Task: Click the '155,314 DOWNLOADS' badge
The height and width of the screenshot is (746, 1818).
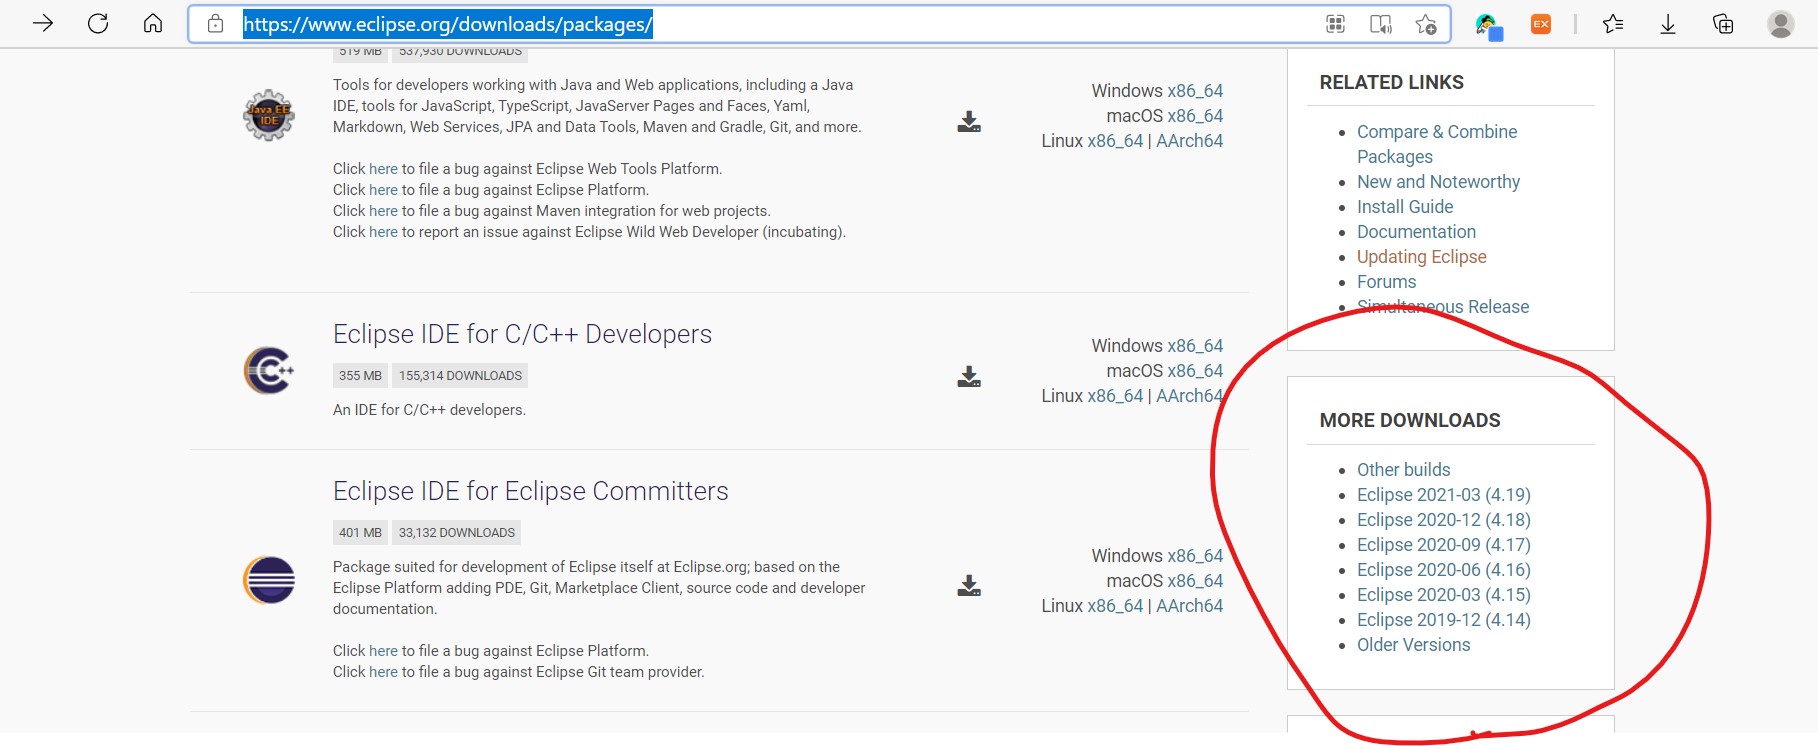Action: click(460, 376)
